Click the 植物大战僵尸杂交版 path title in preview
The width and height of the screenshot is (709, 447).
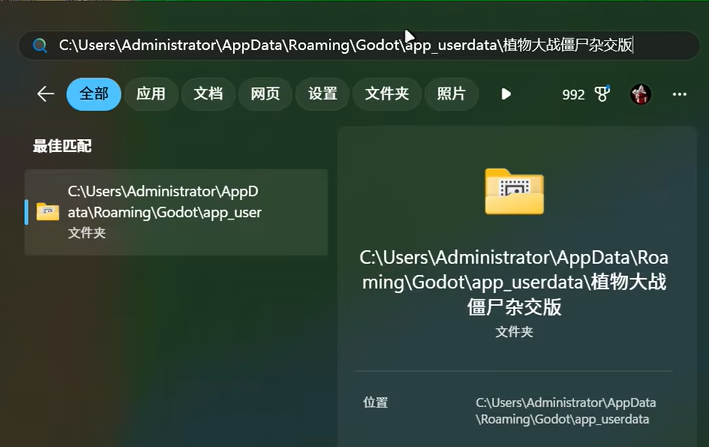pos(514,282)
